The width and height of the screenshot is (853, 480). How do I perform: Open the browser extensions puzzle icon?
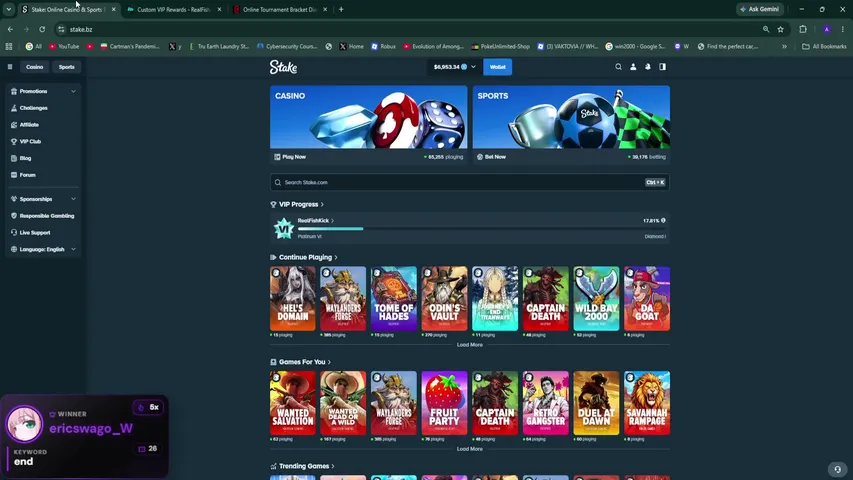803,29
